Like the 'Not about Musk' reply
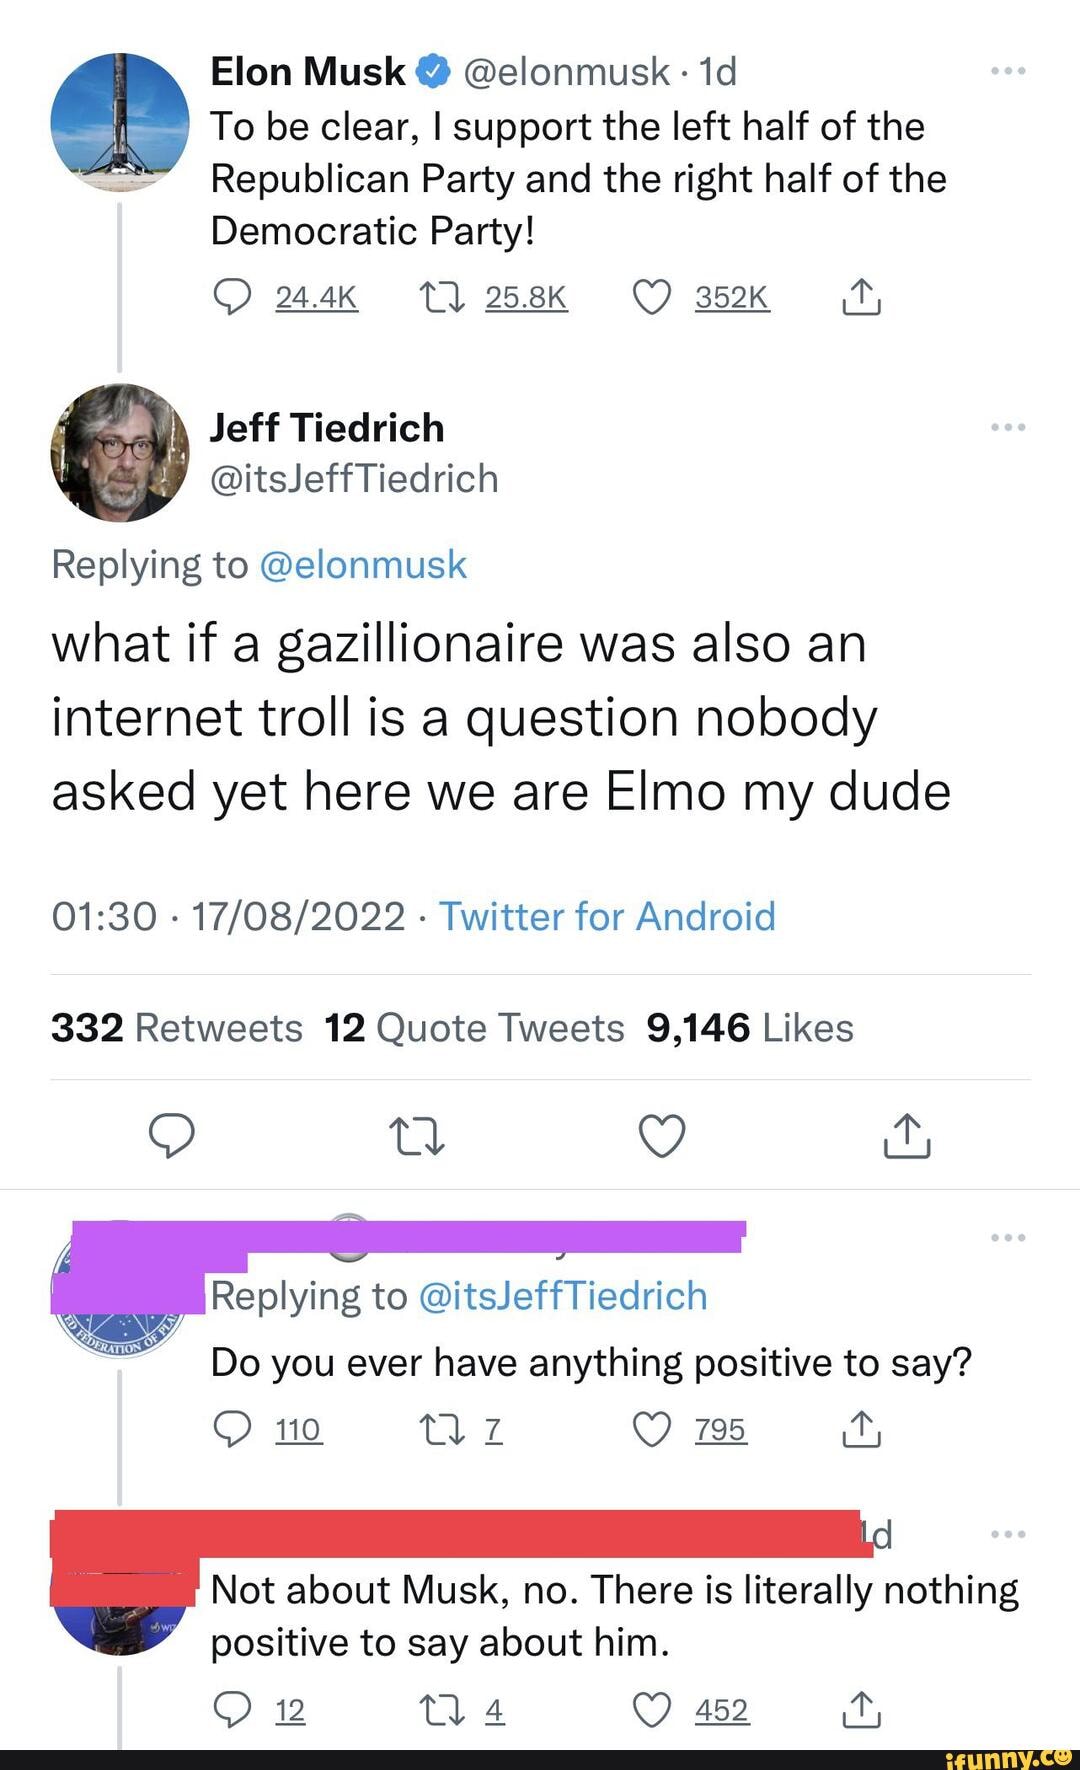This screenshot has height=1770, width=1080. [652, 1711]
